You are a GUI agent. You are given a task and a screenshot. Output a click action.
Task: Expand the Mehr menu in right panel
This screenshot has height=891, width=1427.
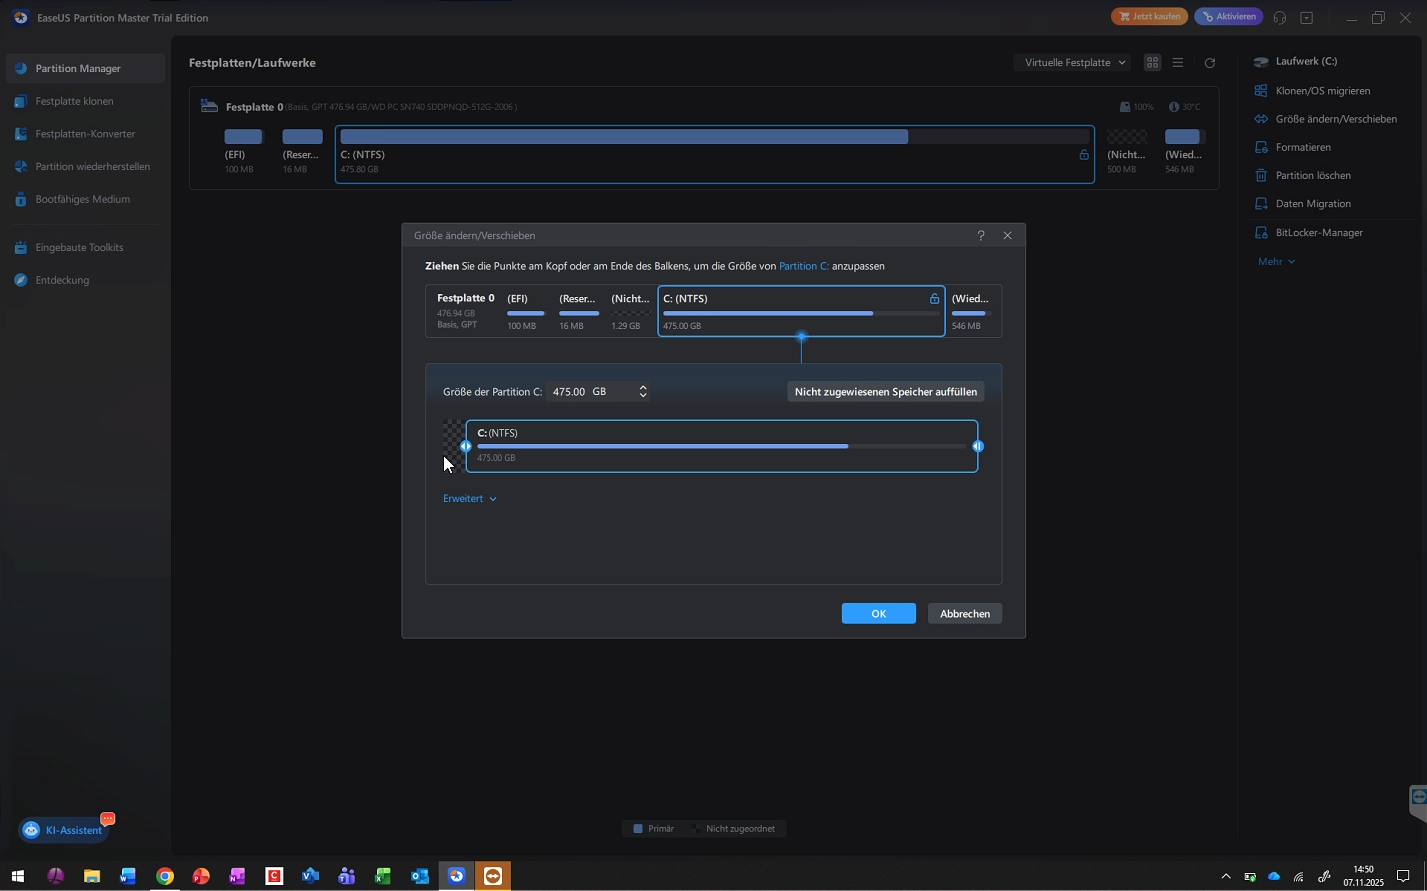(x=1276, y=262)
